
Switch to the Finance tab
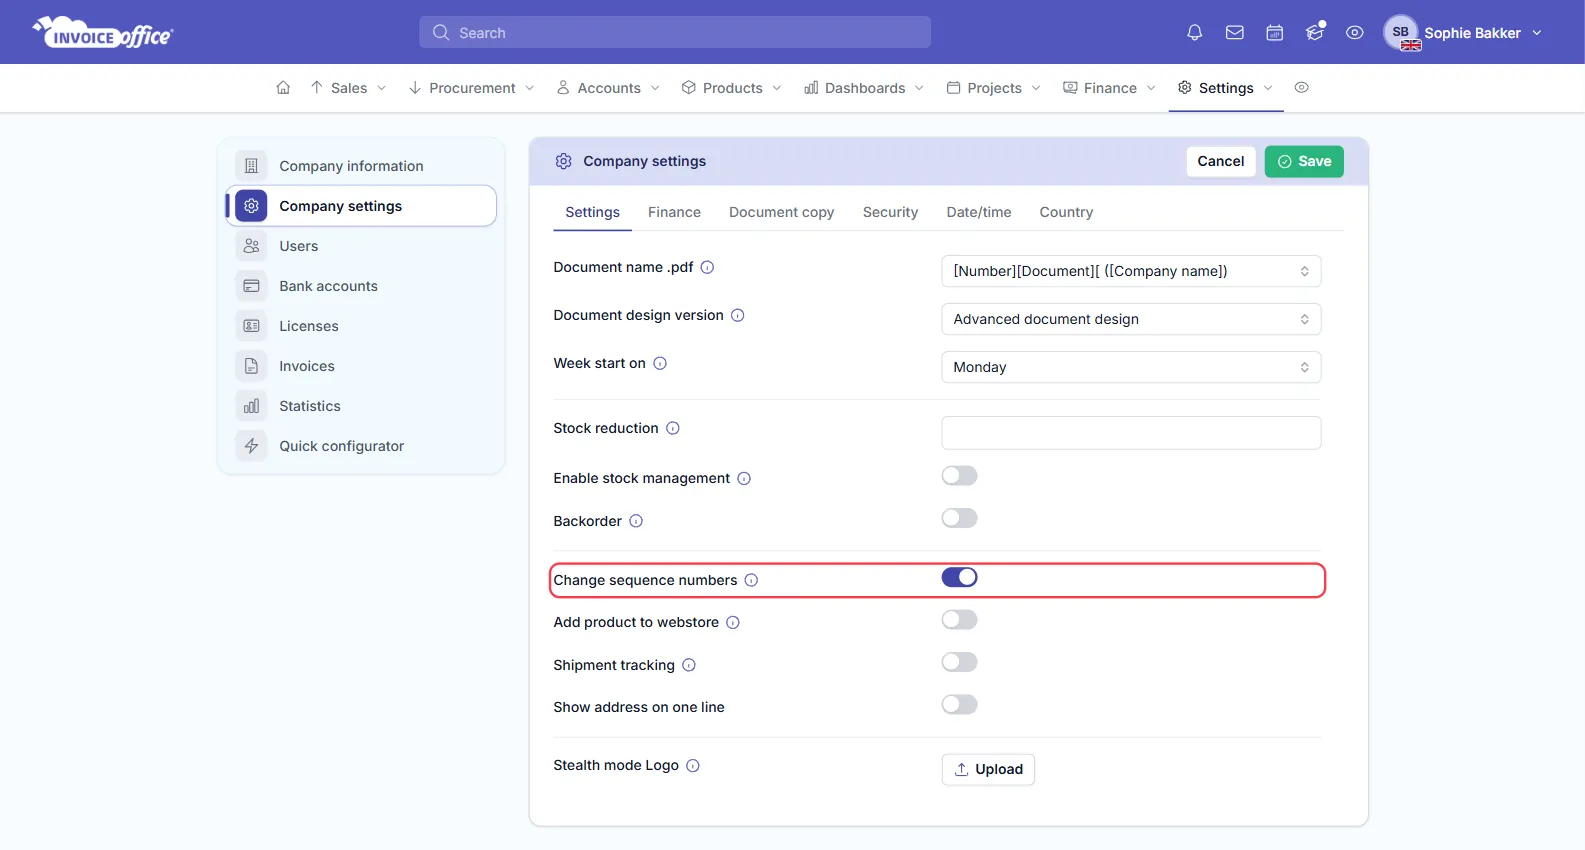(x=674, y=212)
